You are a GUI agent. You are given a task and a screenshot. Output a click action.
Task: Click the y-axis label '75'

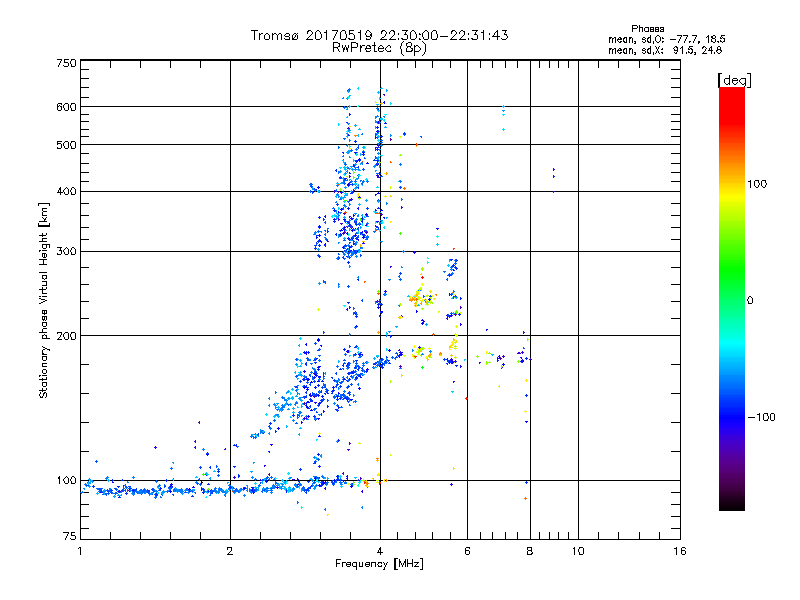pyautogui.click(x=70, y=536)
